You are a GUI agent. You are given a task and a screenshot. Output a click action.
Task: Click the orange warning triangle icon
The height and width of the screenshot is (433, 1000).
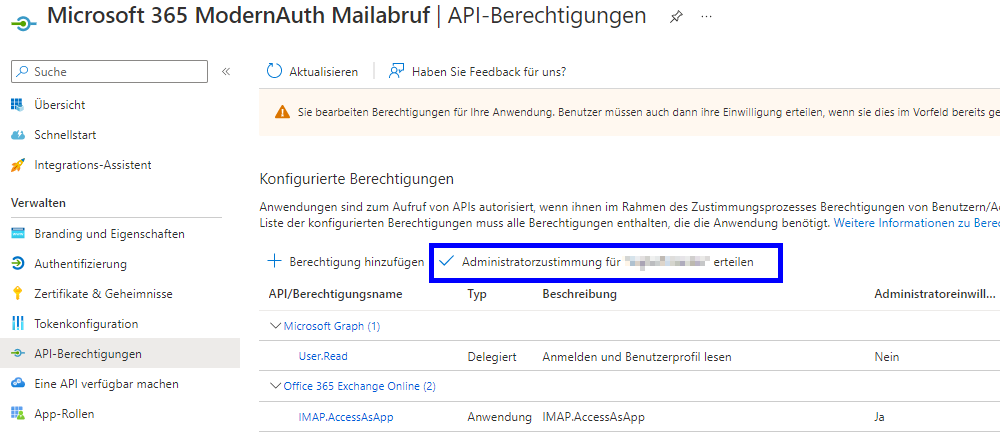pos(282,113)
